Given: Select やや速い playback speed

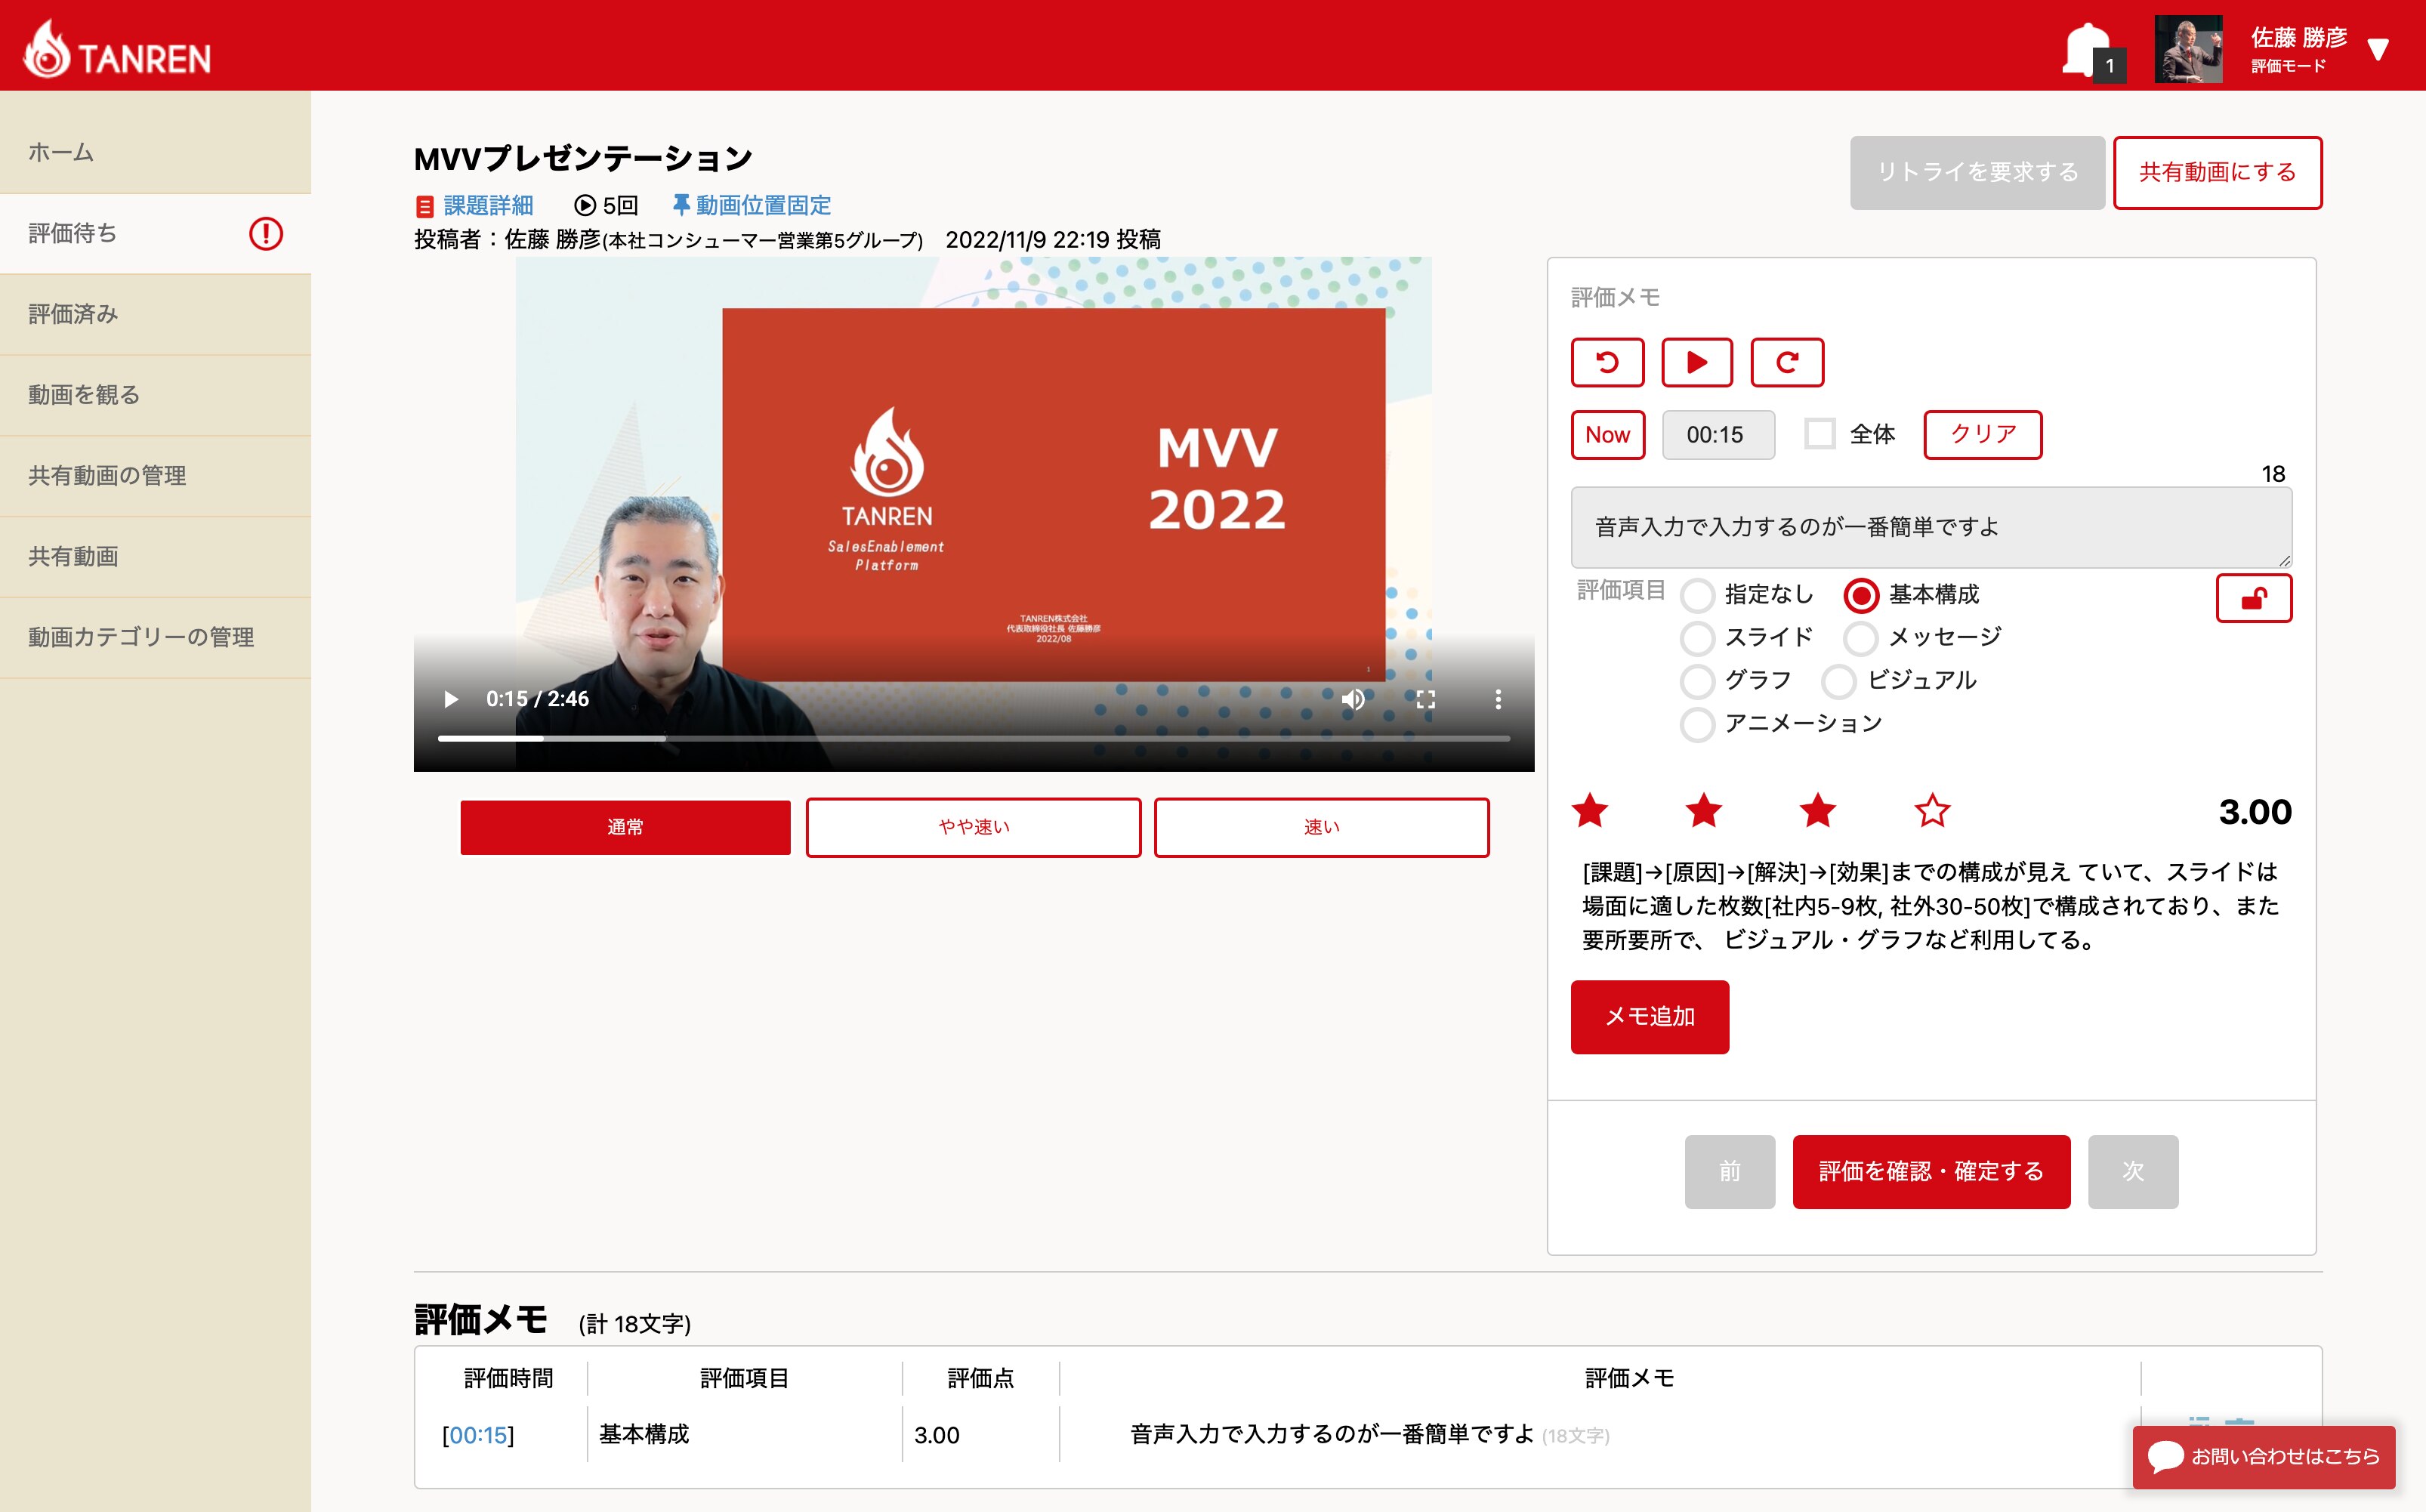Looking at the screenshot, I should (x=973, y=827).
